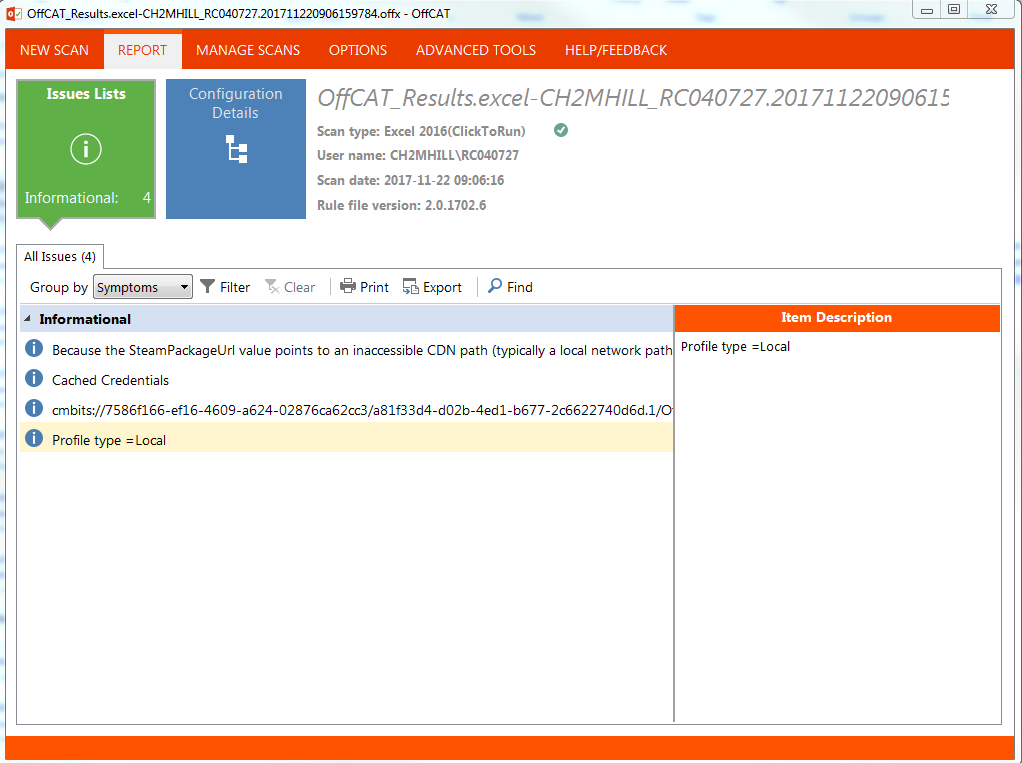This screenshot has width=1022, height=763.
Task: Click the Filter funnel icon
Action: (x=207, y=287)
